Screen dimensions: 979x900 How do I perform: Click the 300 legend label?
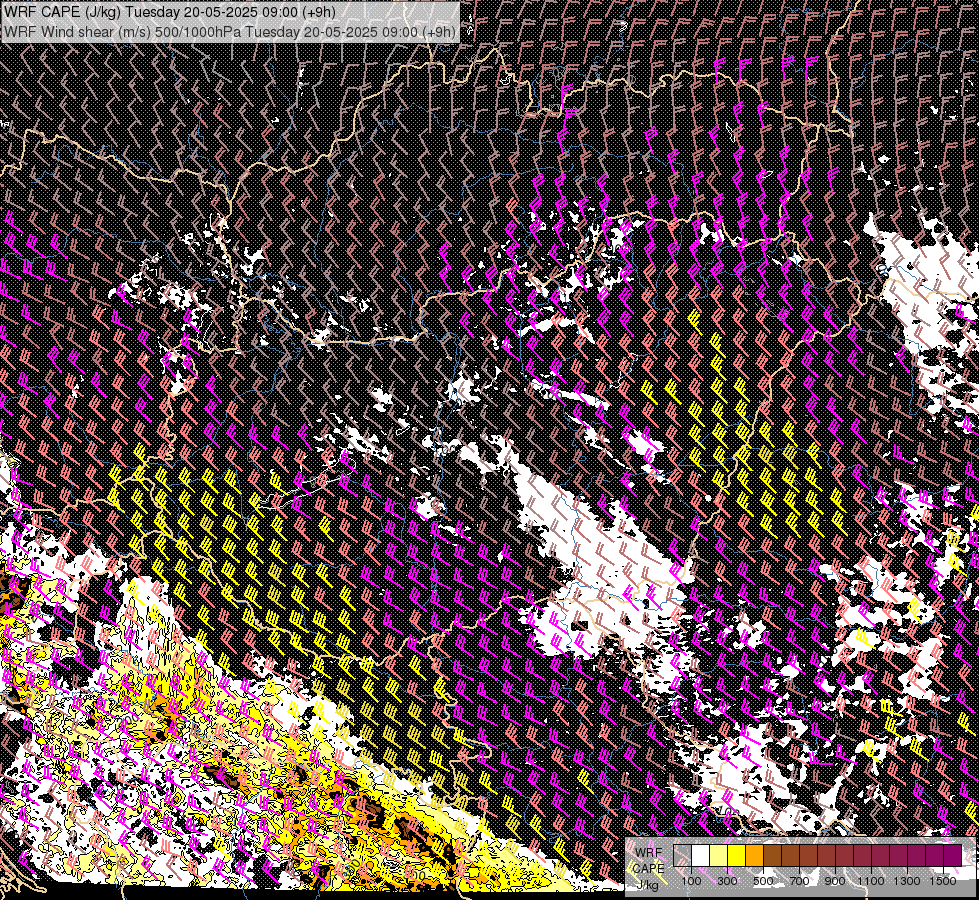pyautogui.click(x=727, y=881)
